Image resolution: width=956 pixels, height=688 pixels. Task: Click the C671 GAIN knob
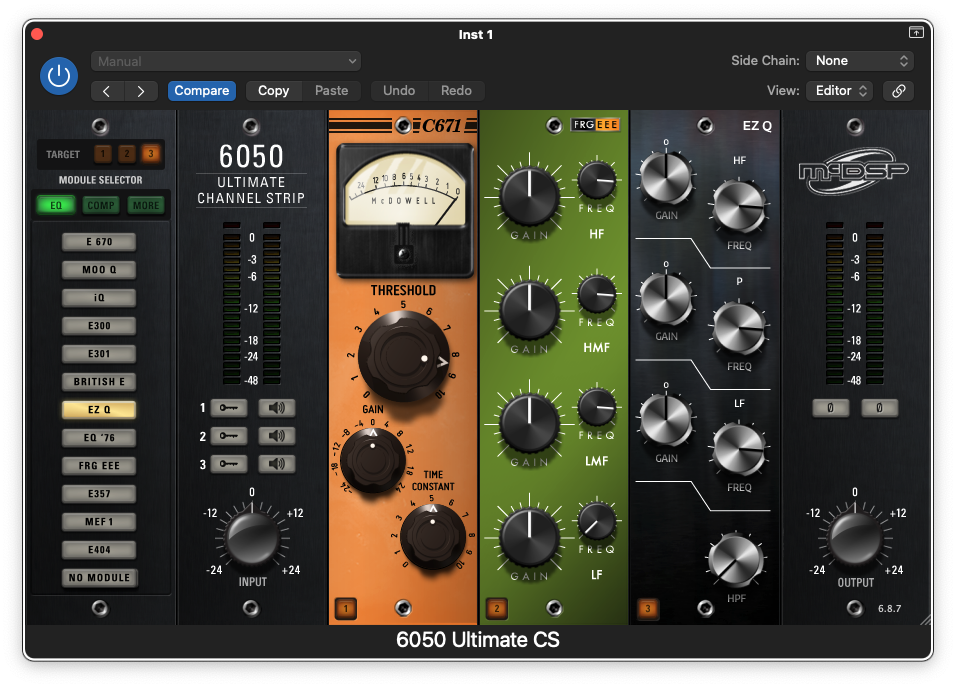click(373, 460)
